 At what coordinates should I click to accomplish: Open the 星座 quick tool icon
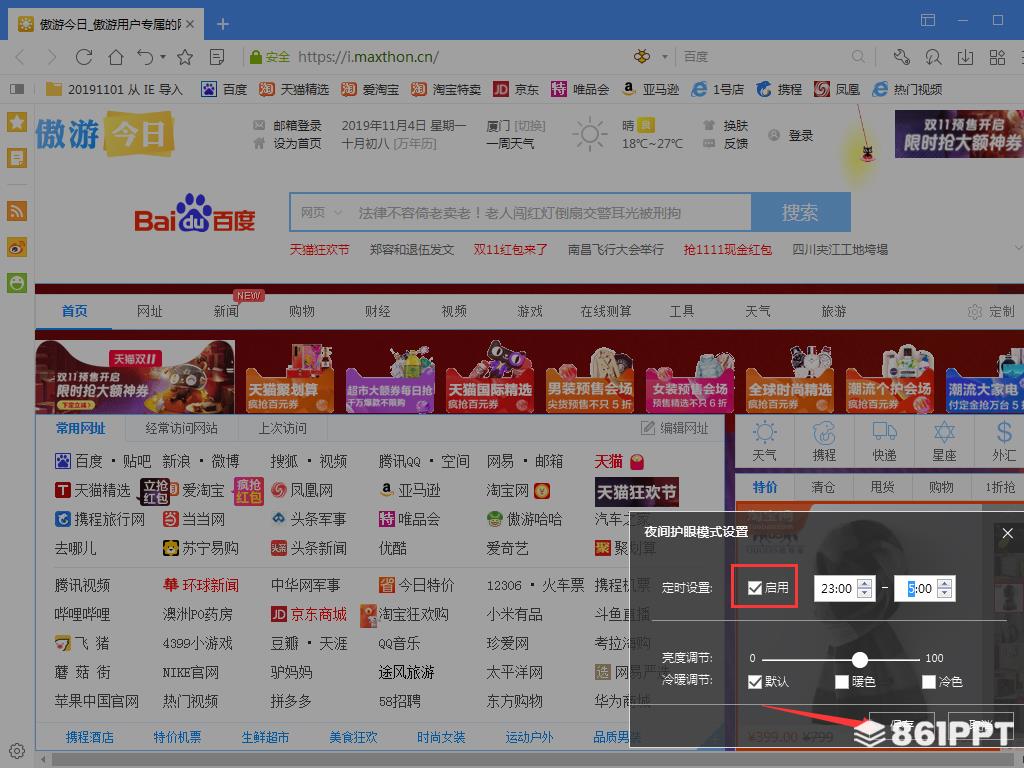(944, 441)
